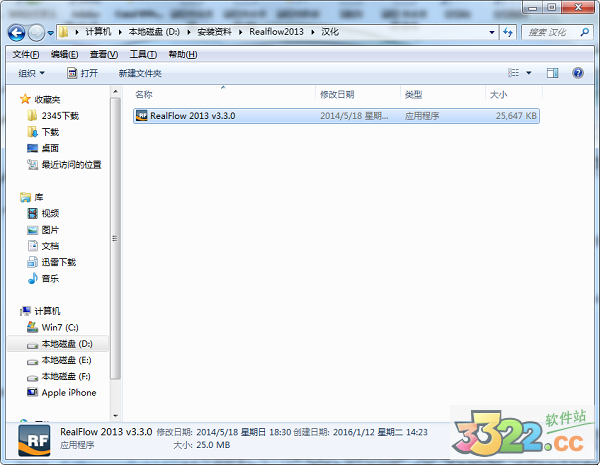
Task: Click 新建文件夹 to create a folder
Action: (140, 73)
